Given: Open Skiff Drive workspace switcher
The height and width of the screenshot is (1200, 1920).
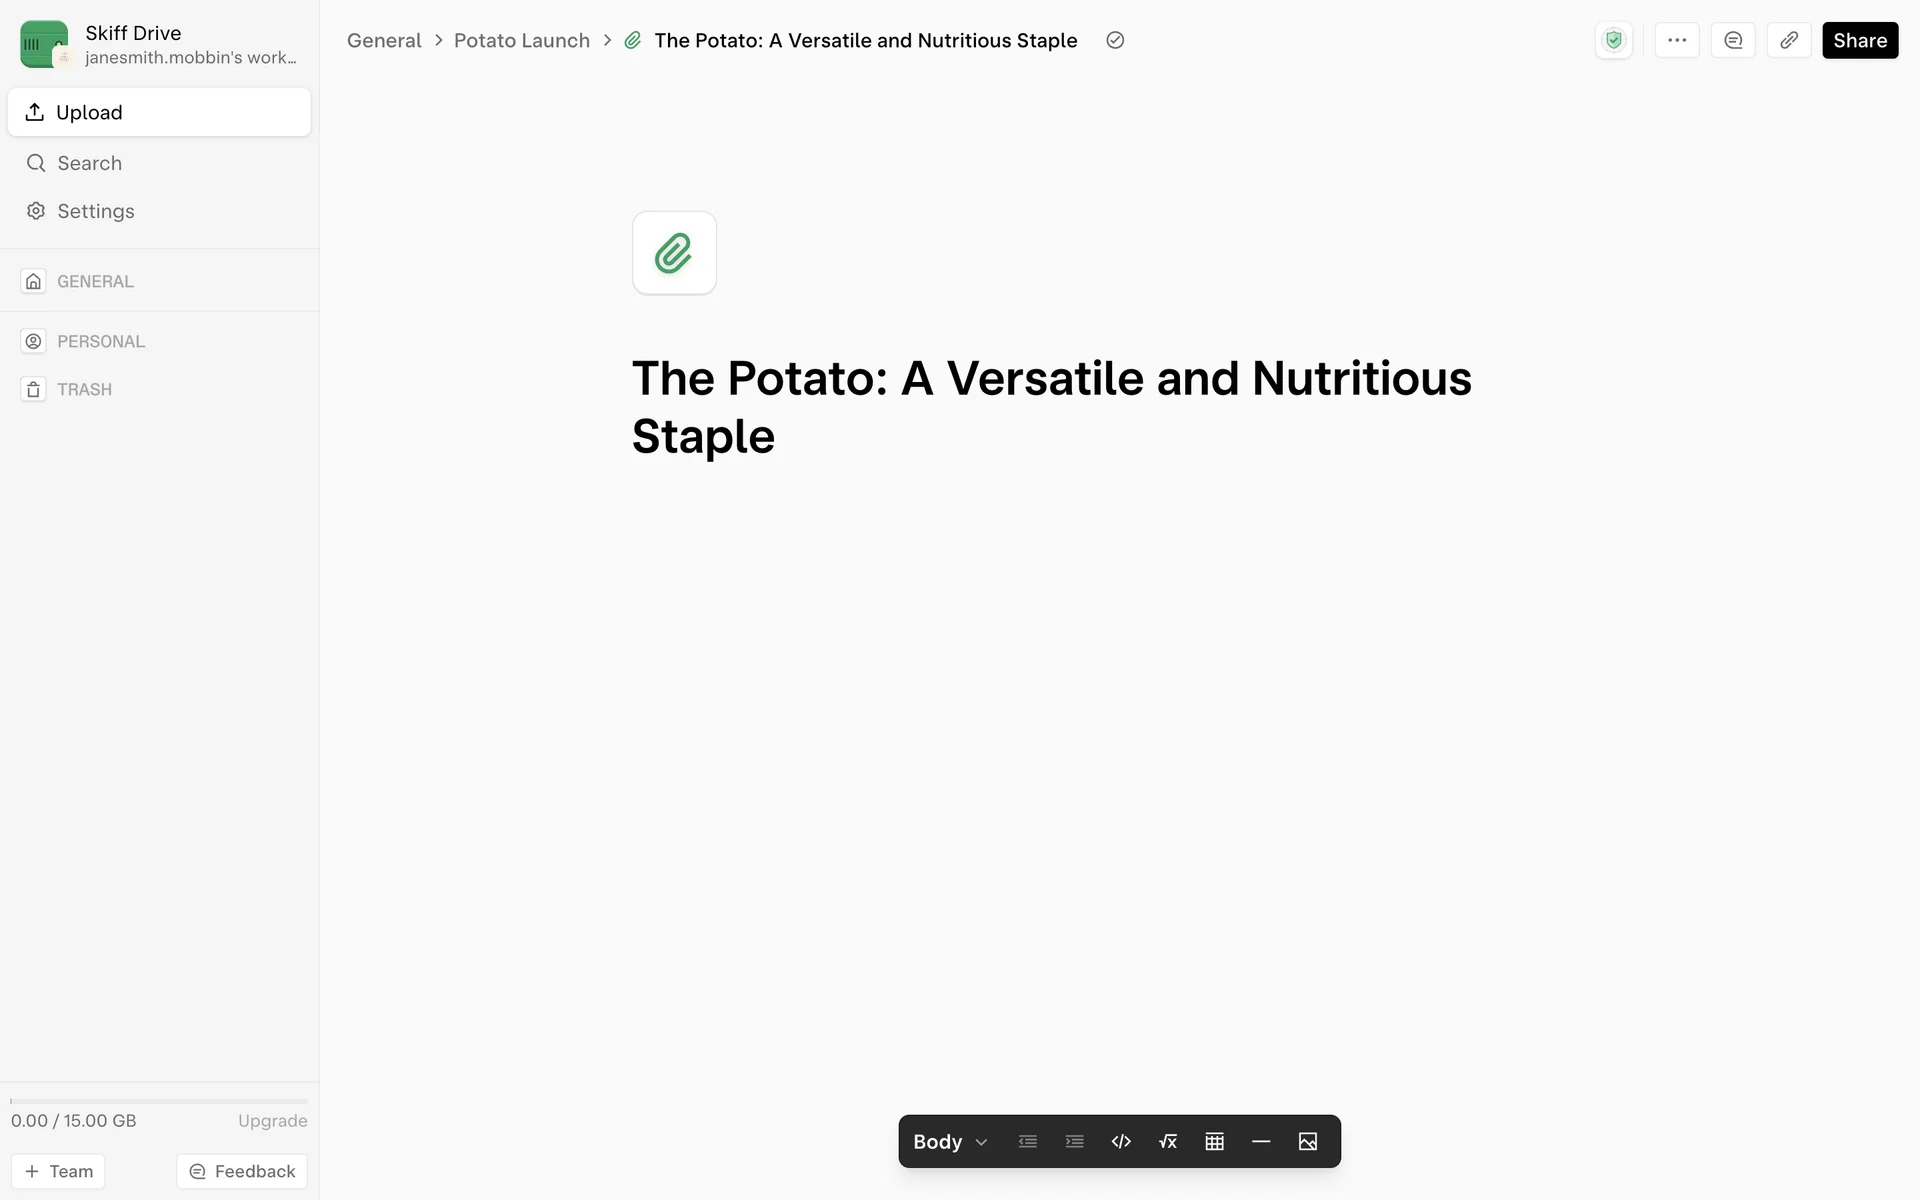Looking at the screenshot, I should click(159, 44).
